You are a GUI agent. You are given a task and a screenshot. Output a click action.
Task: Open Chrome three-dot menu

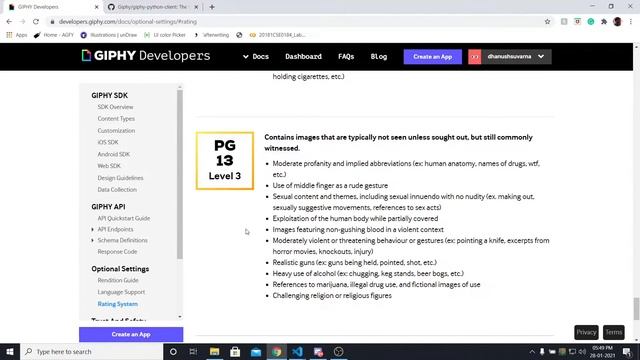[x=631, y=22]
